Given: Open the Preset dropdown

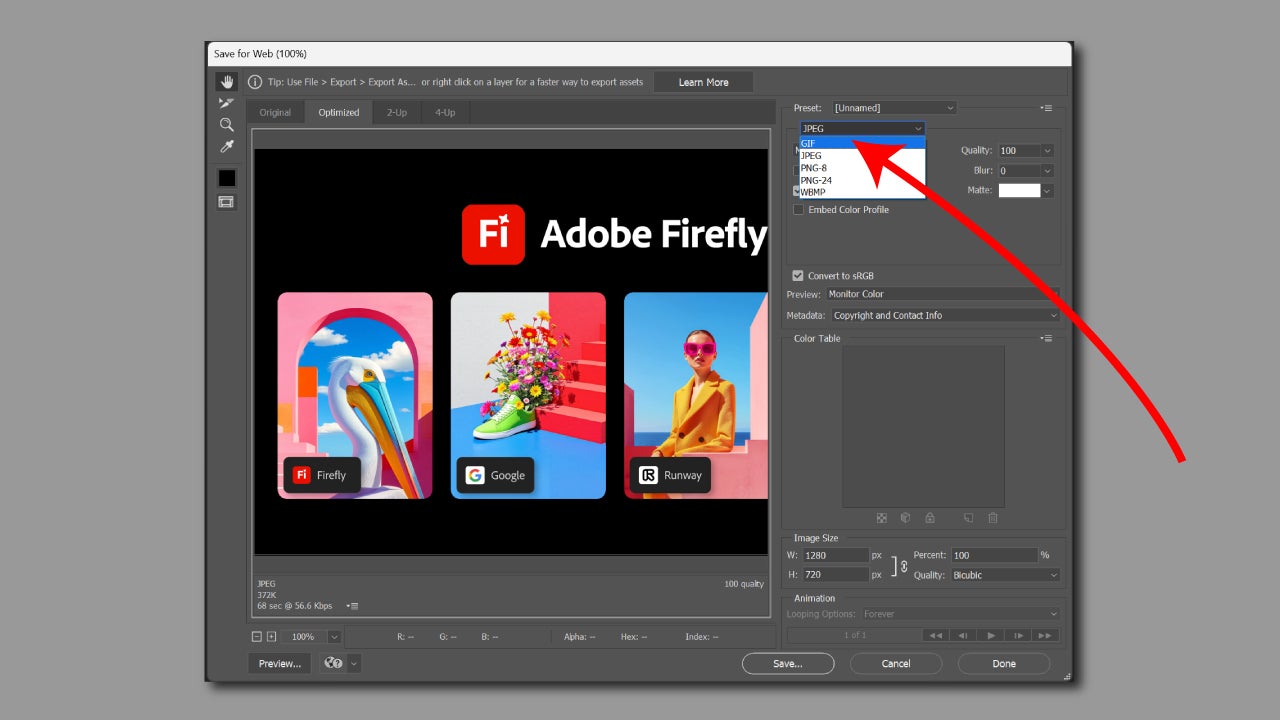Looking at the screenshot, I should tap(894, 108).
